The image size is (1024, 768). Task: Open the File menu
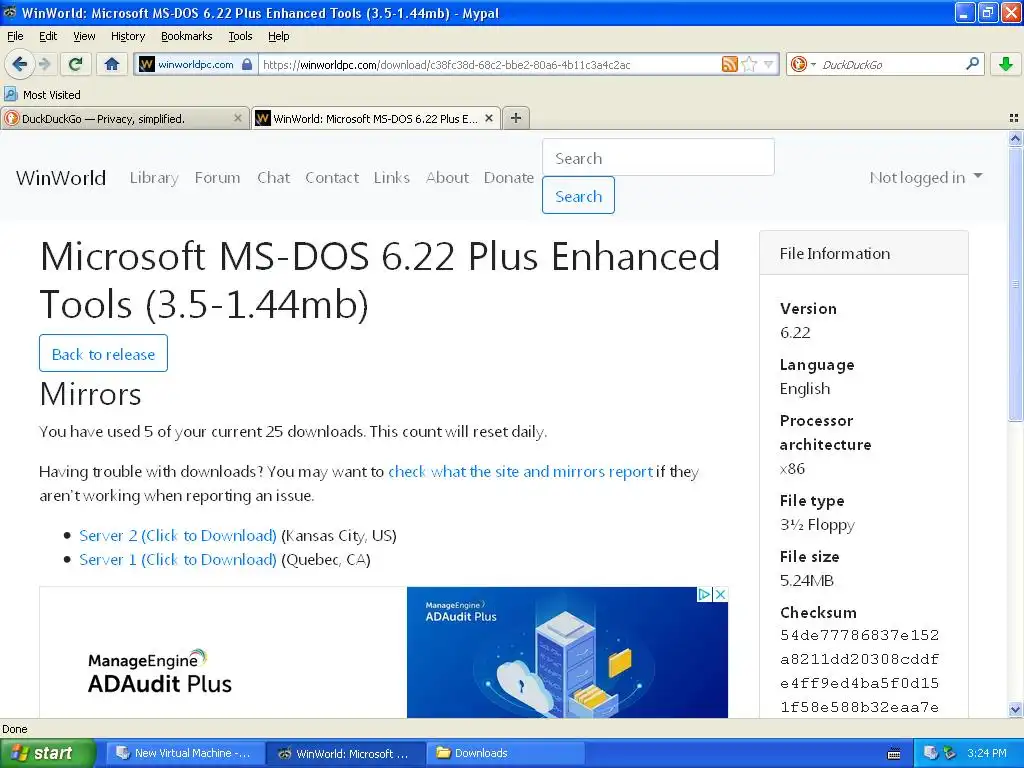tap(15, 36)
